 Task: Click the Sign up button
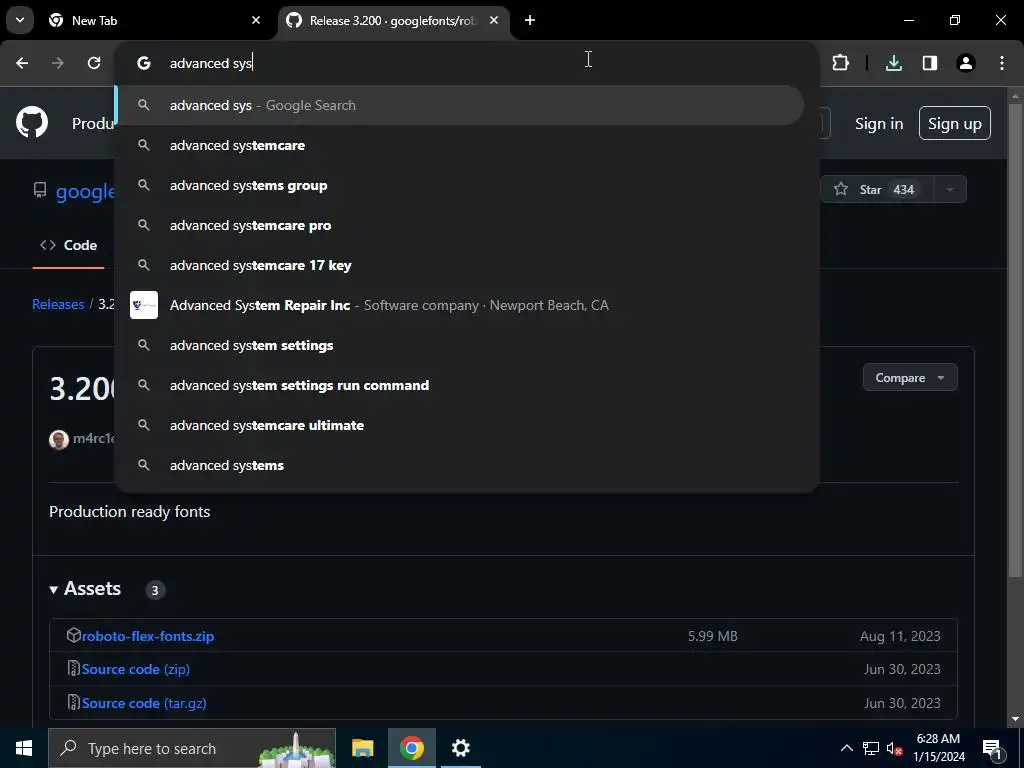954,123
